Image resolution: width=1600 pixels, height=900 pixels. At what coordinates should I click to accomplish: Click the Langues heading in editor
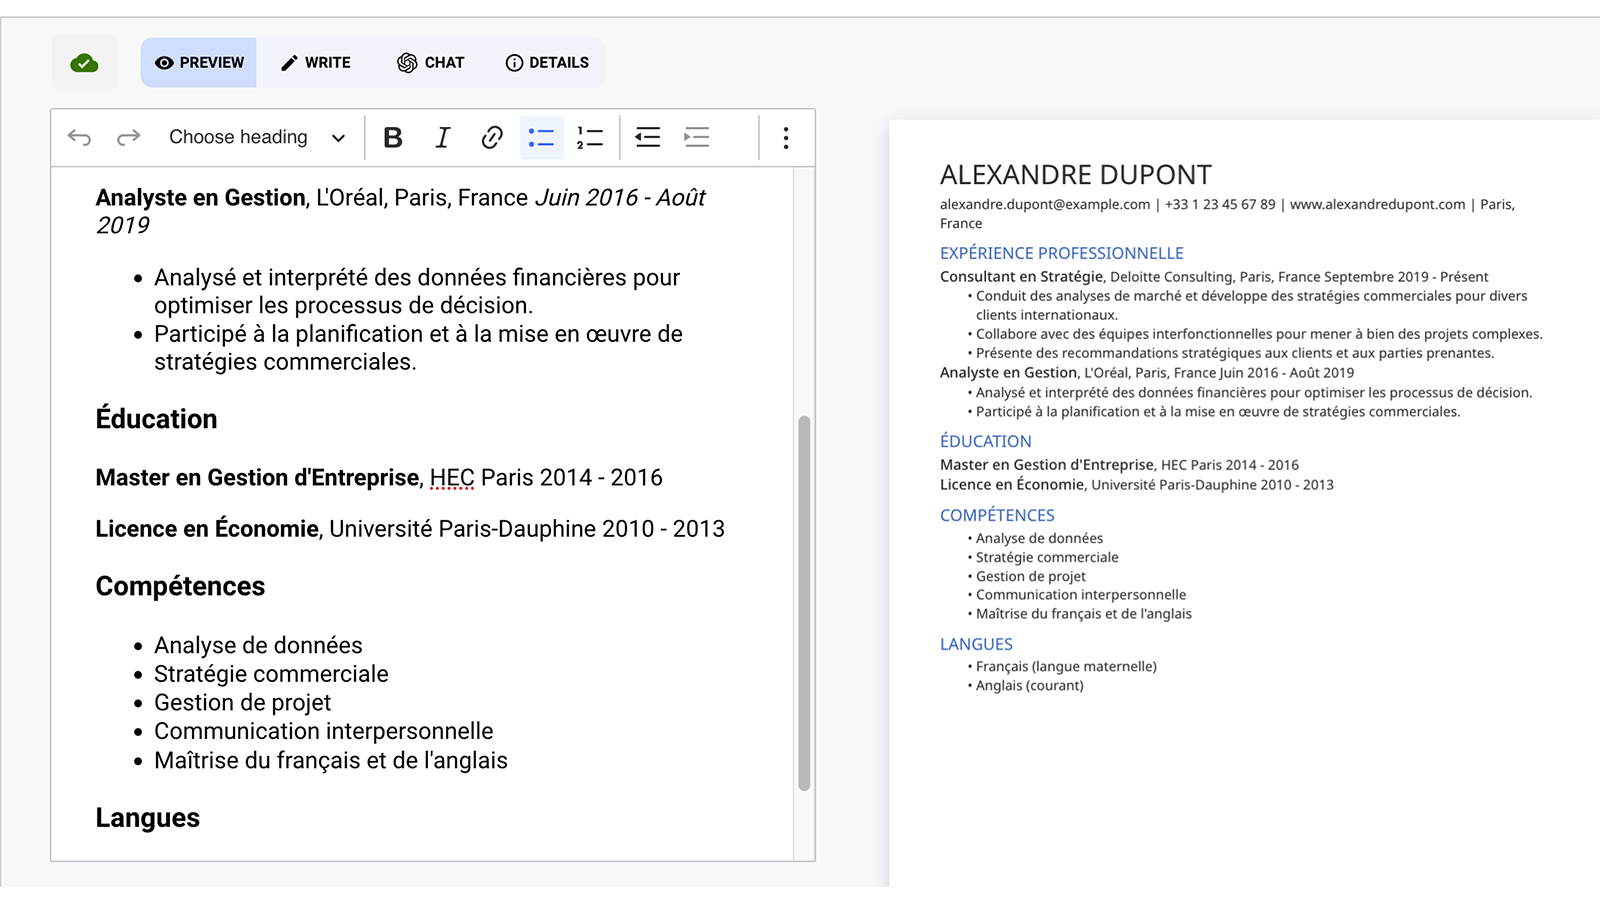(148, 818)
